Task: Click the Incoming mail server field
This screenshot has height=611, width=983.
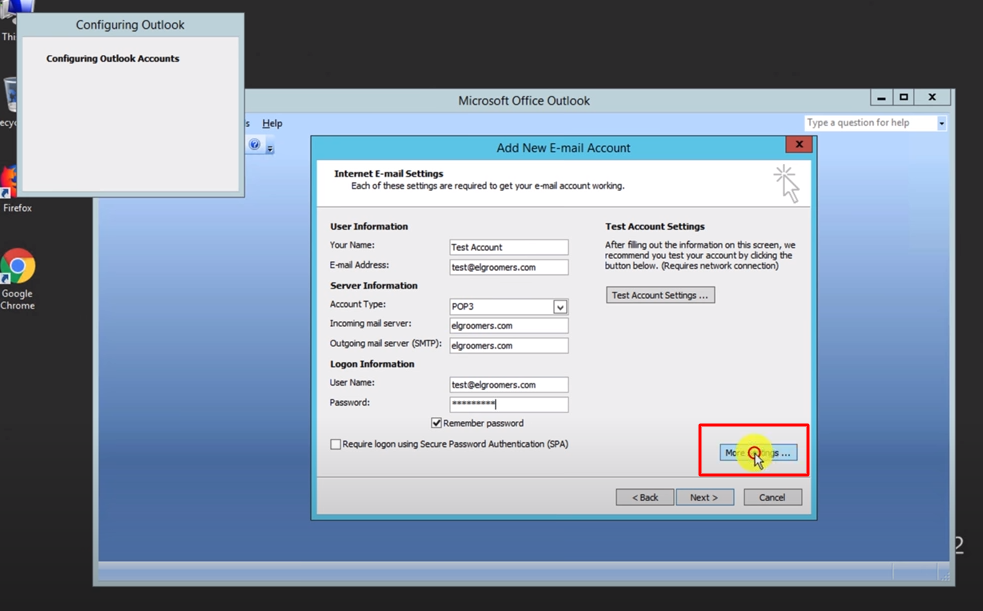Action: 508,325
